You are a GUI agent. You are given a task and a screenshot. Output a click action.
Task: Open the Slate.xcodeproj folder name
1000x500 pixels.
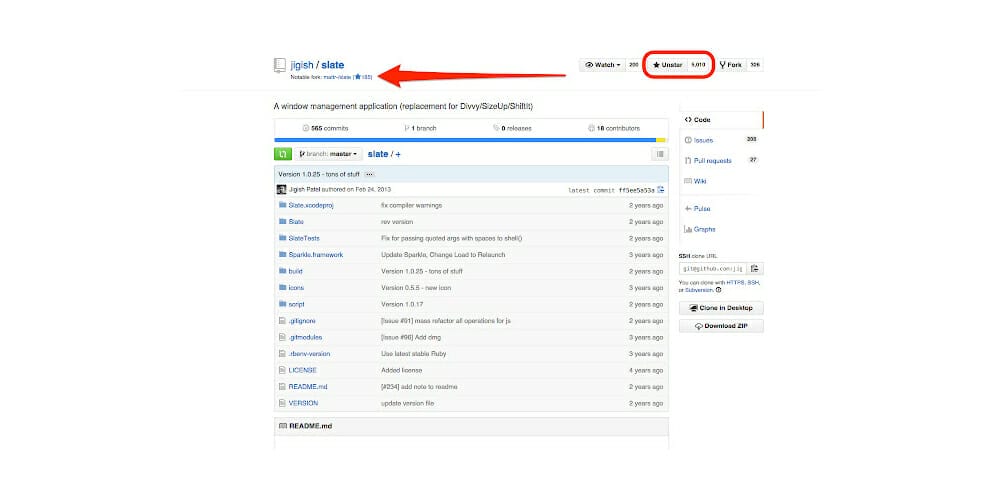pos(311,205)
